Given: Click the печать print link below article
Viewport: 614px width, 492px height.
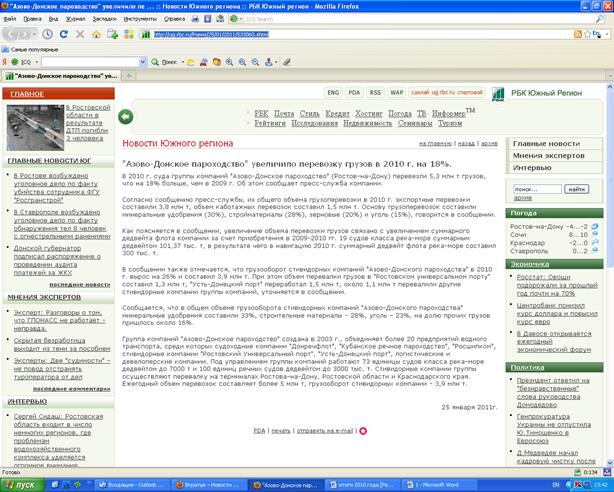Looking at the screenshot, I should coord(281,431).
